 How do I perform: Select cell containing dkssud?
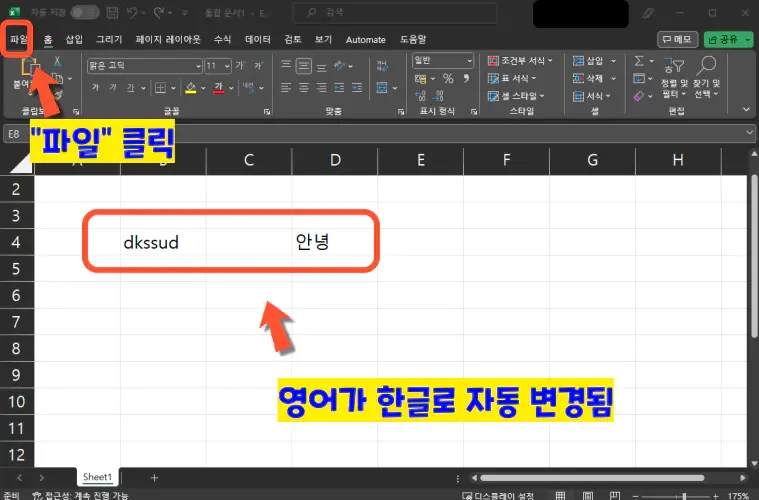(x=163, y=242)
